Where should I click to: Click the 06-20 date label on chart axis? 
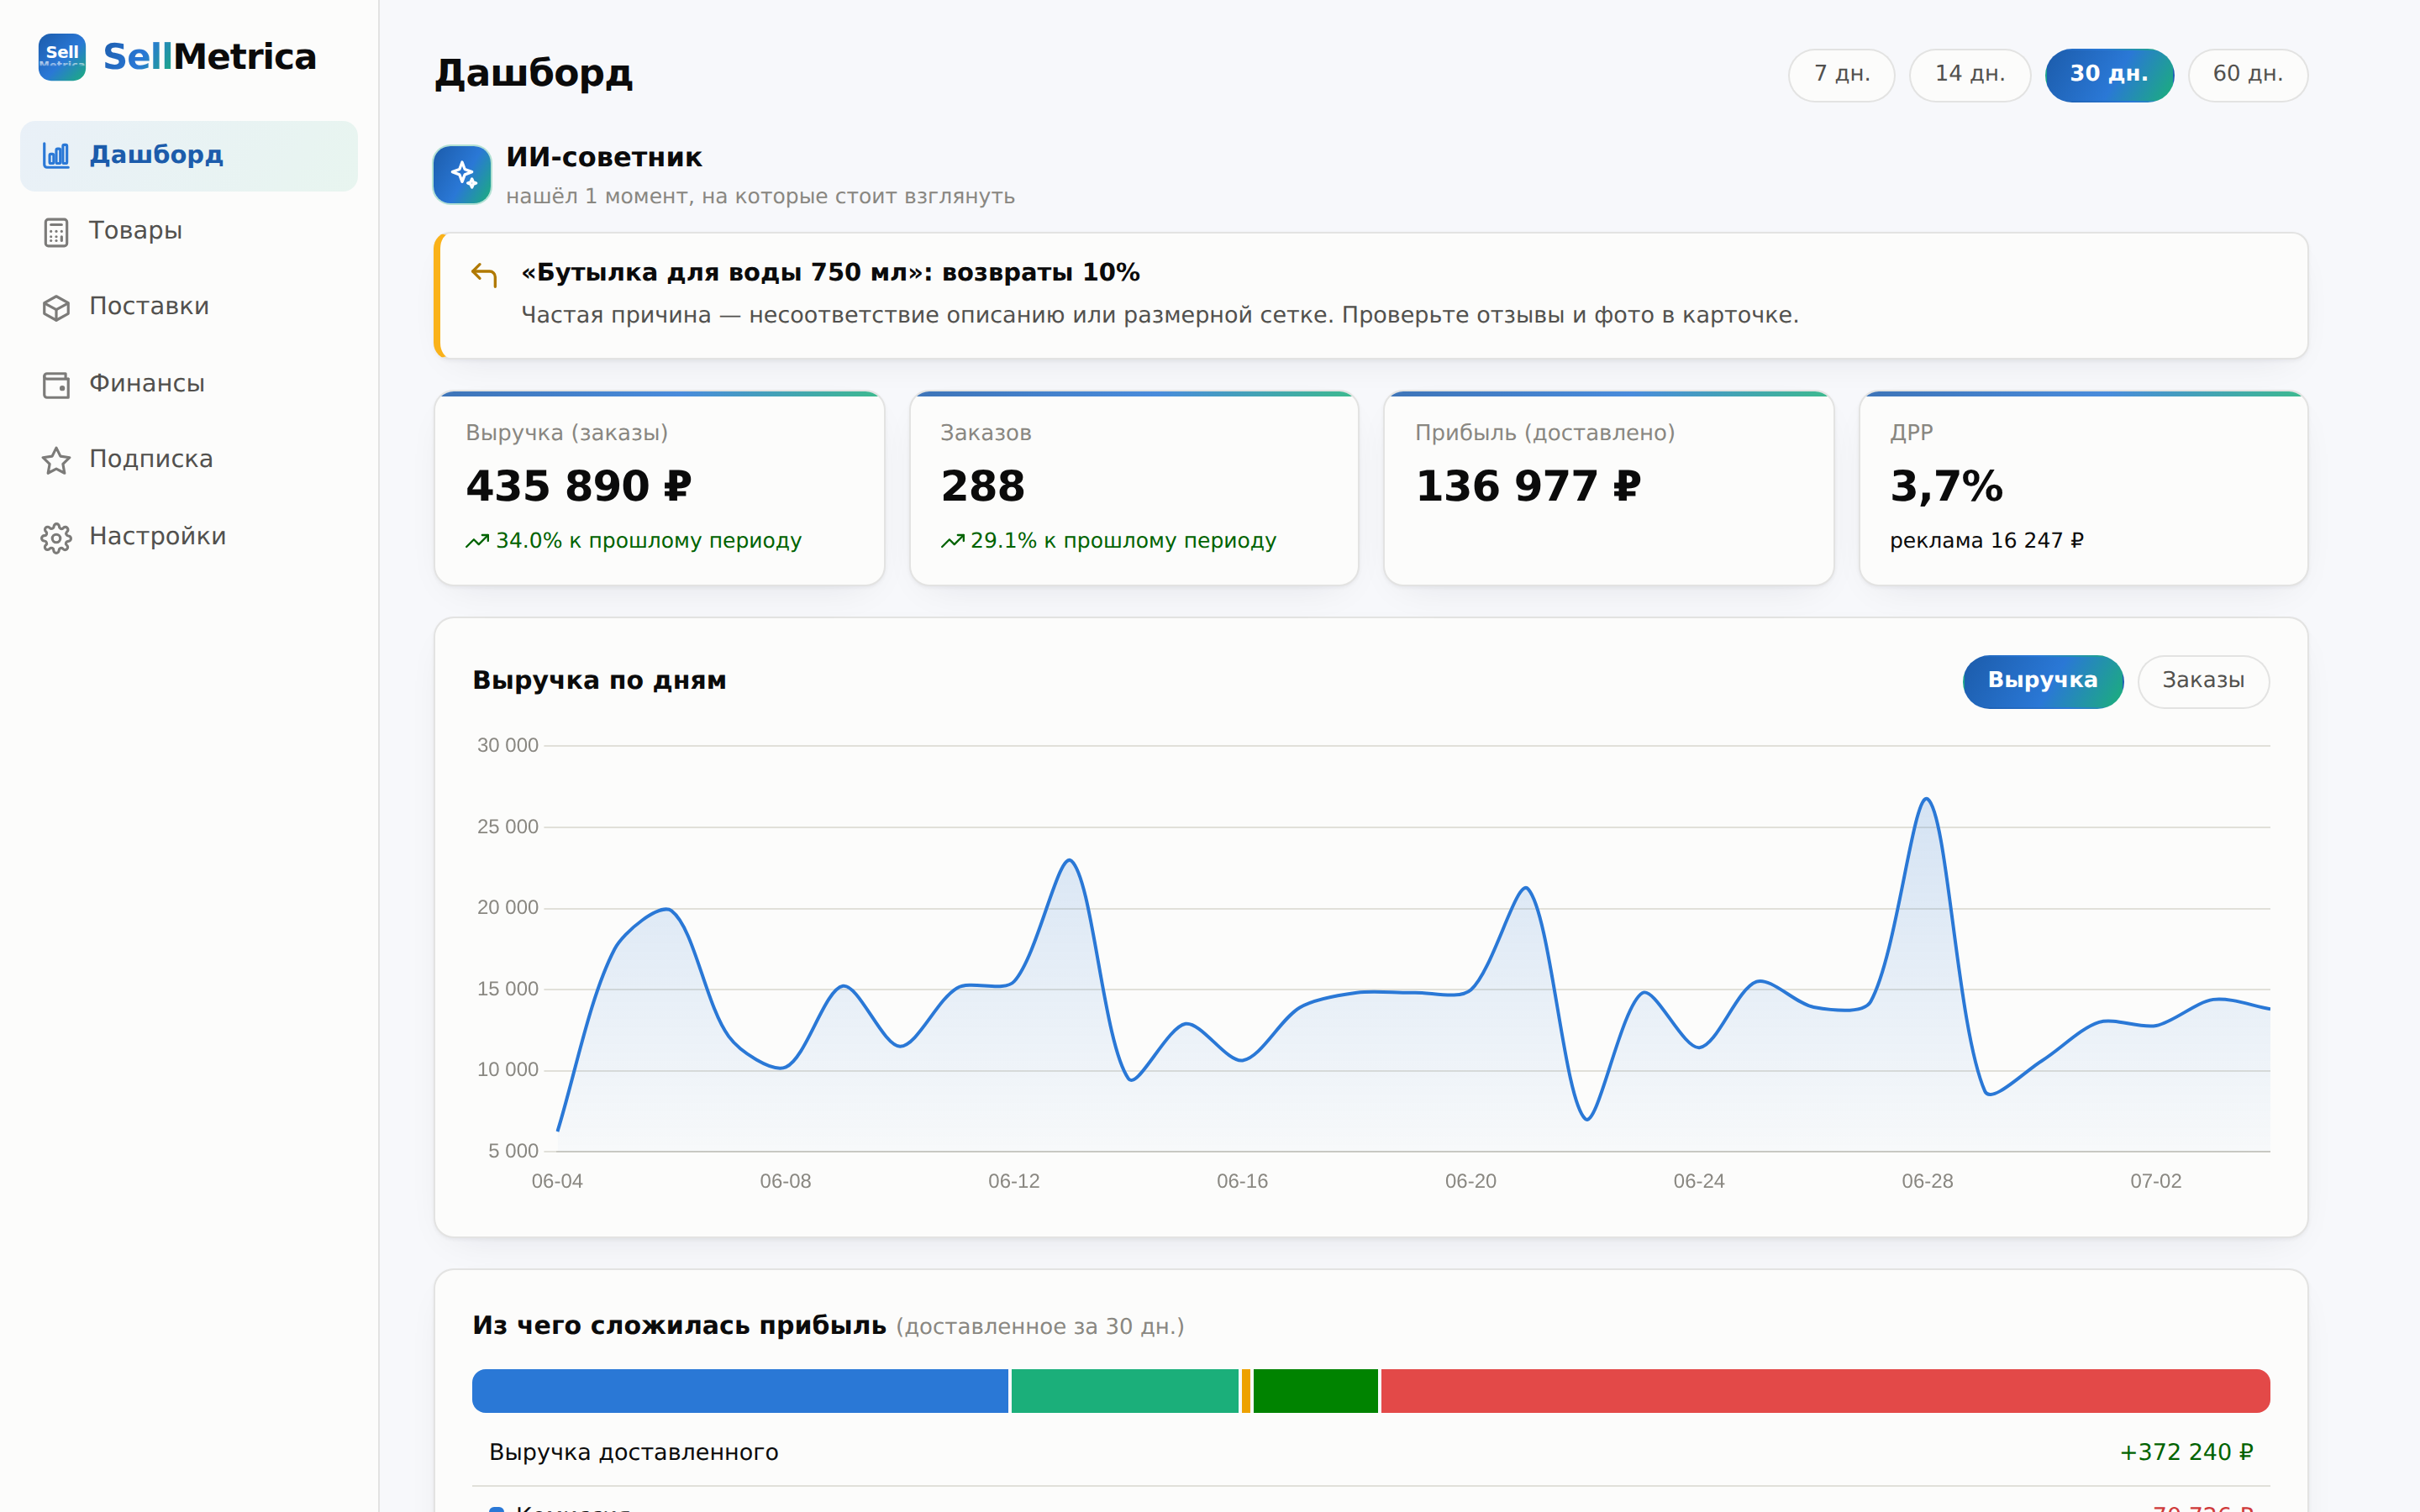click(1471, 1182)
